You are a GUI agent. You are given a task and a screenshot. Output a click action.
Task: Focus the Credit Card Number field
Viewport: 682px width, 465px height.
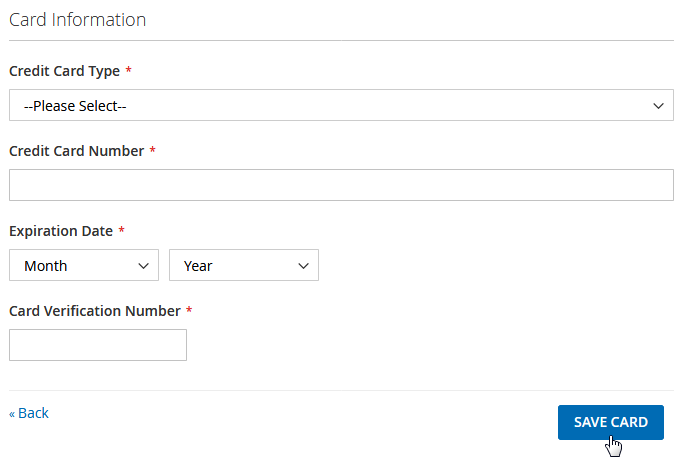click(340, 185)
